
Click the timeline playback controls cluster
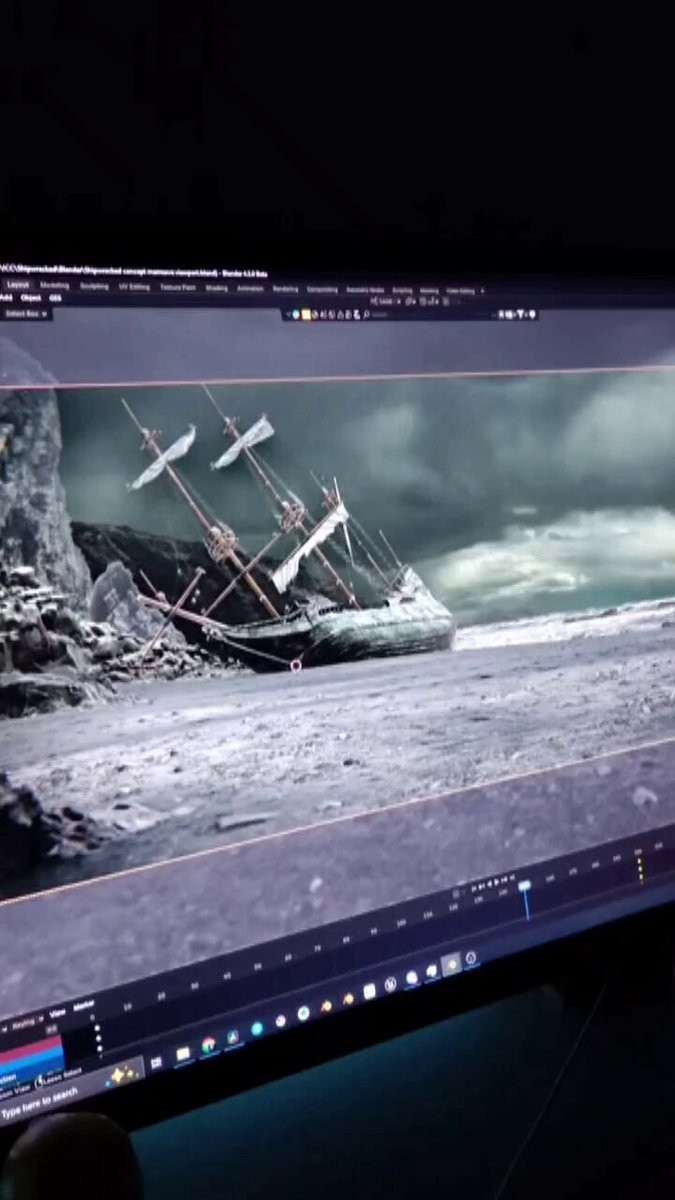[493, 883]
